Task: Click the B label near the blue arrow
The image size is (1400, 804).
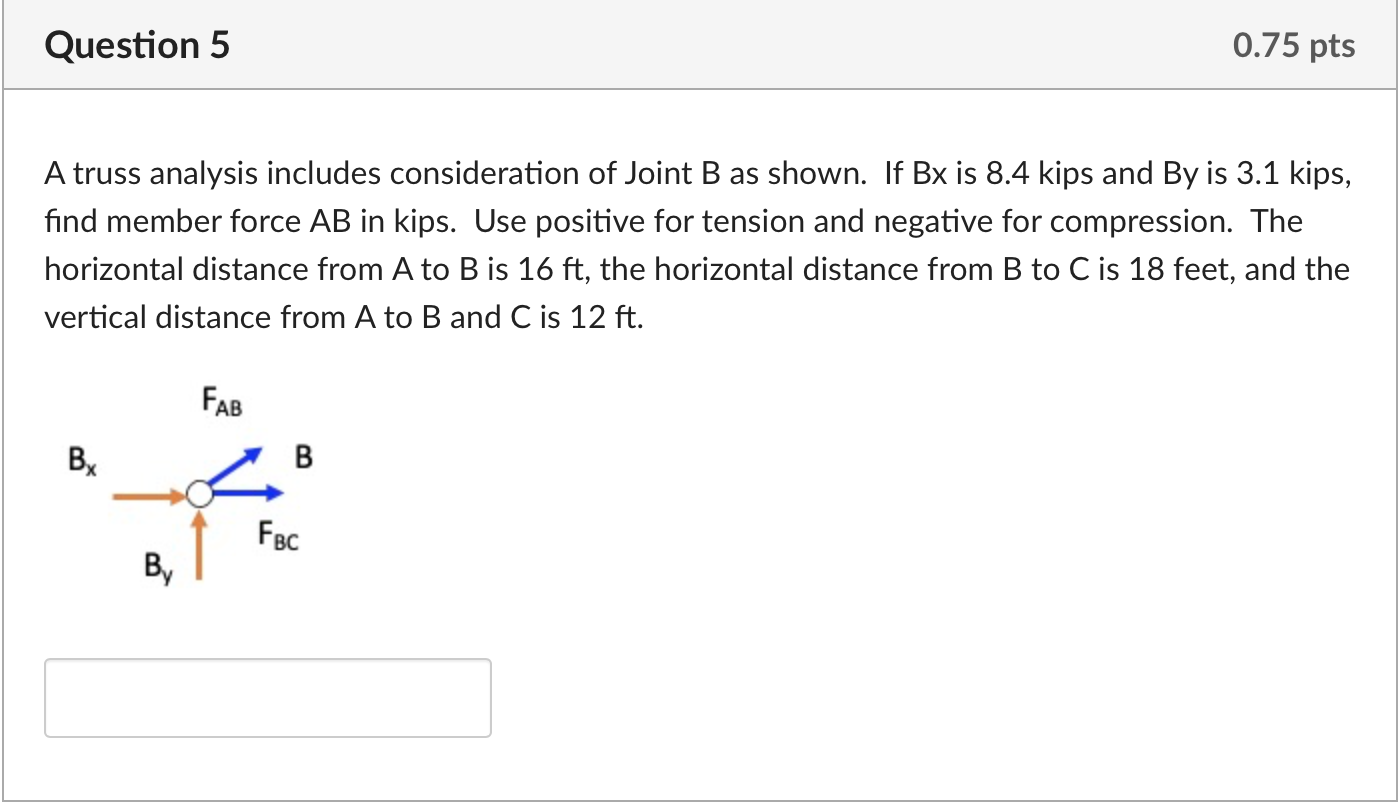Action: click(x=302, y=458)
